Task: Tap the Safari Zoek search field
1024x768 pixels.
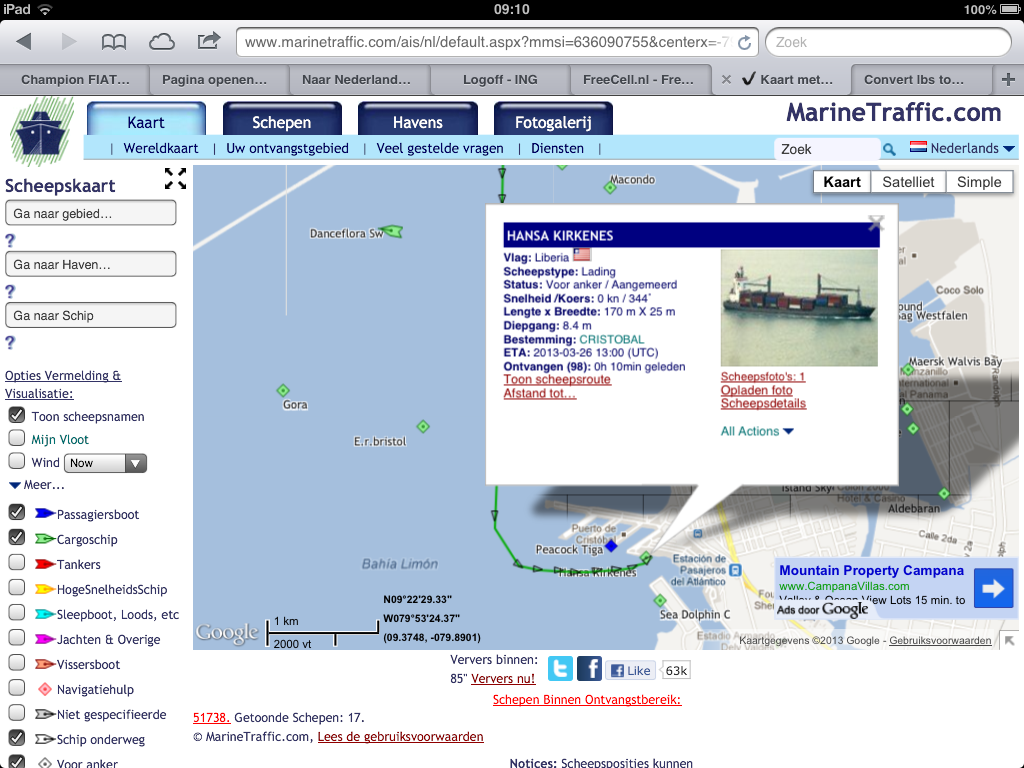Action: tap(888, 42)
